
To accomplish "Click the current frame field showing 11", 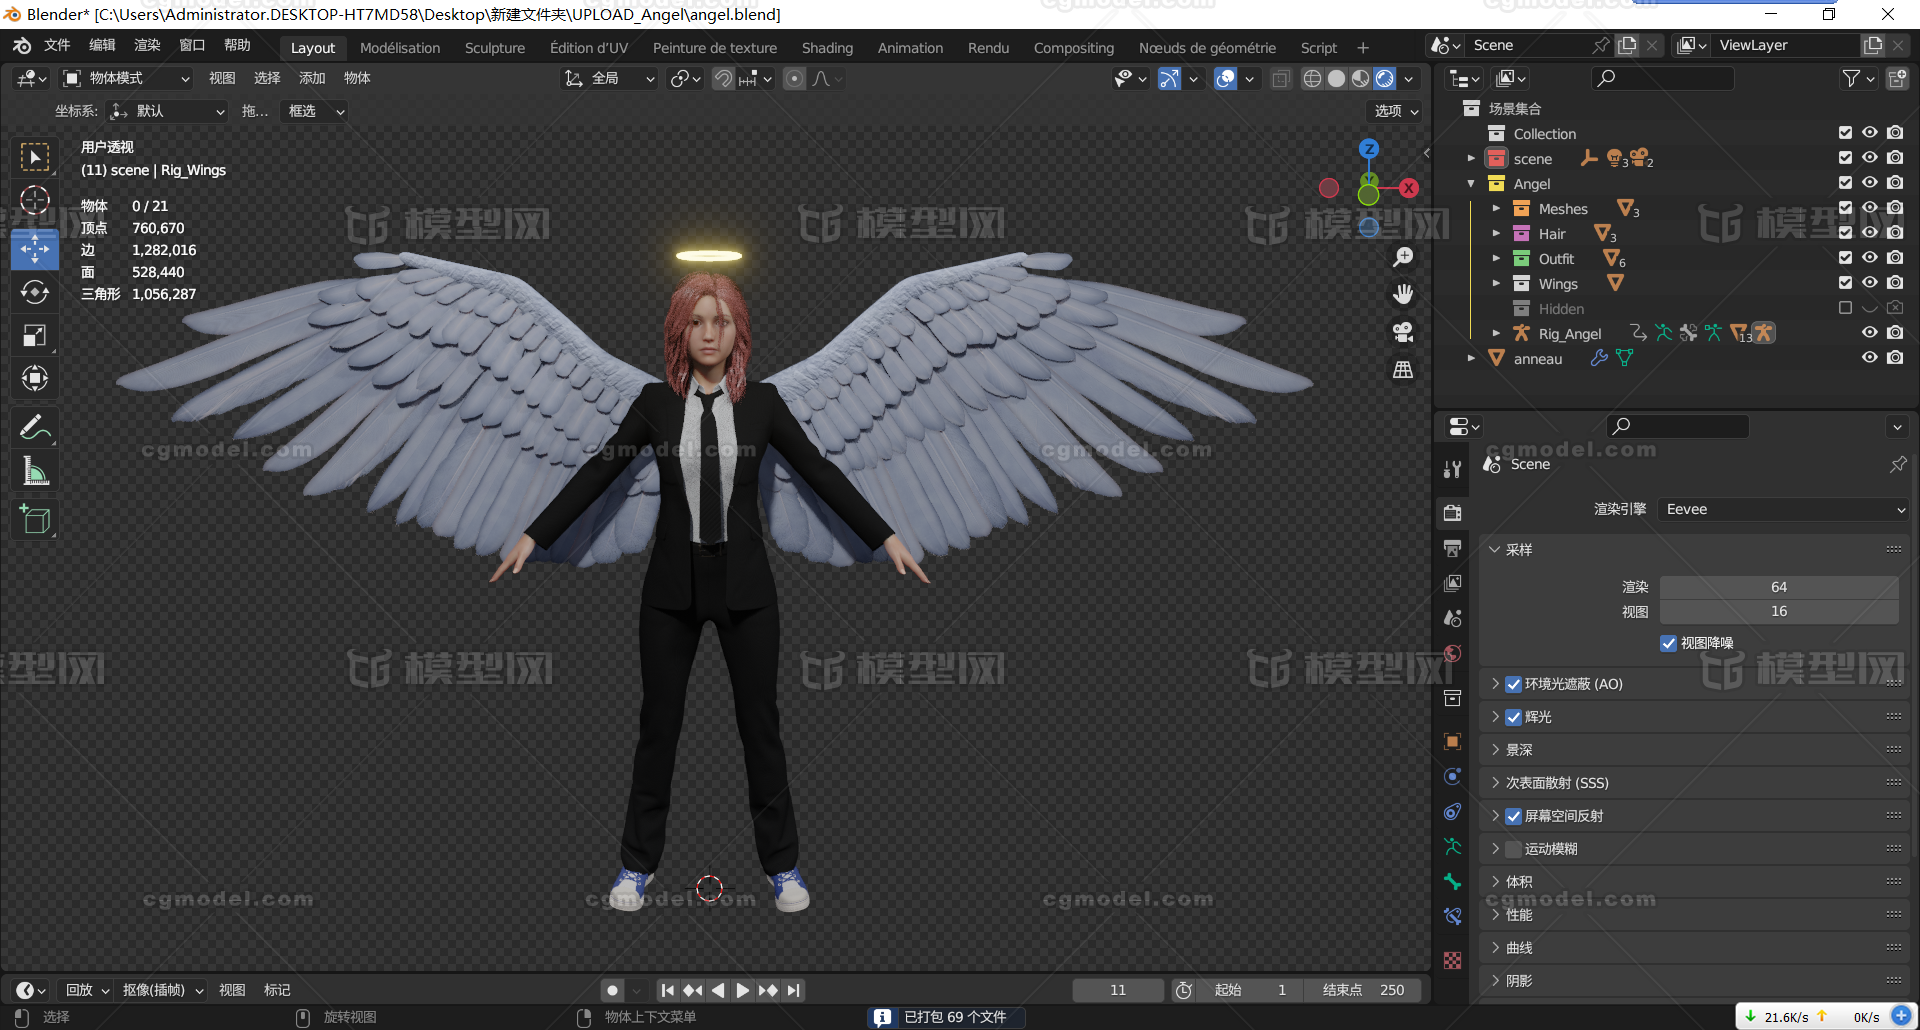I will 1118,990.
